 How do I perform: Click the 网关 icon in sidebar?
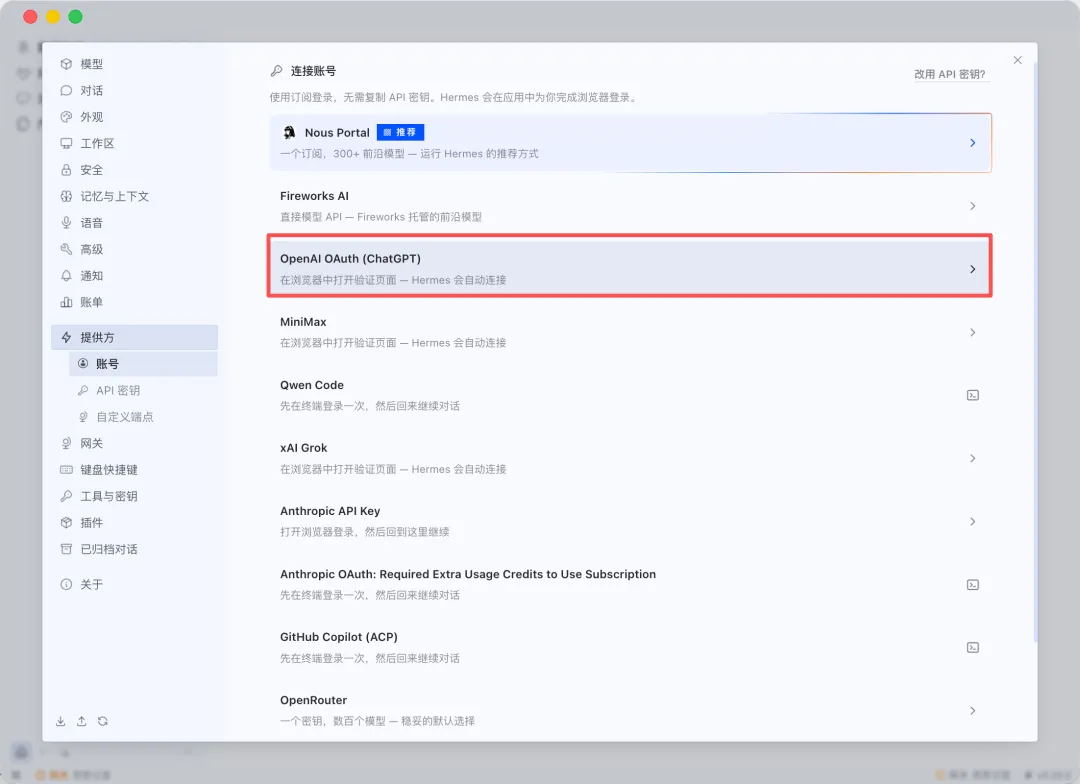click(x=66, y=444)
